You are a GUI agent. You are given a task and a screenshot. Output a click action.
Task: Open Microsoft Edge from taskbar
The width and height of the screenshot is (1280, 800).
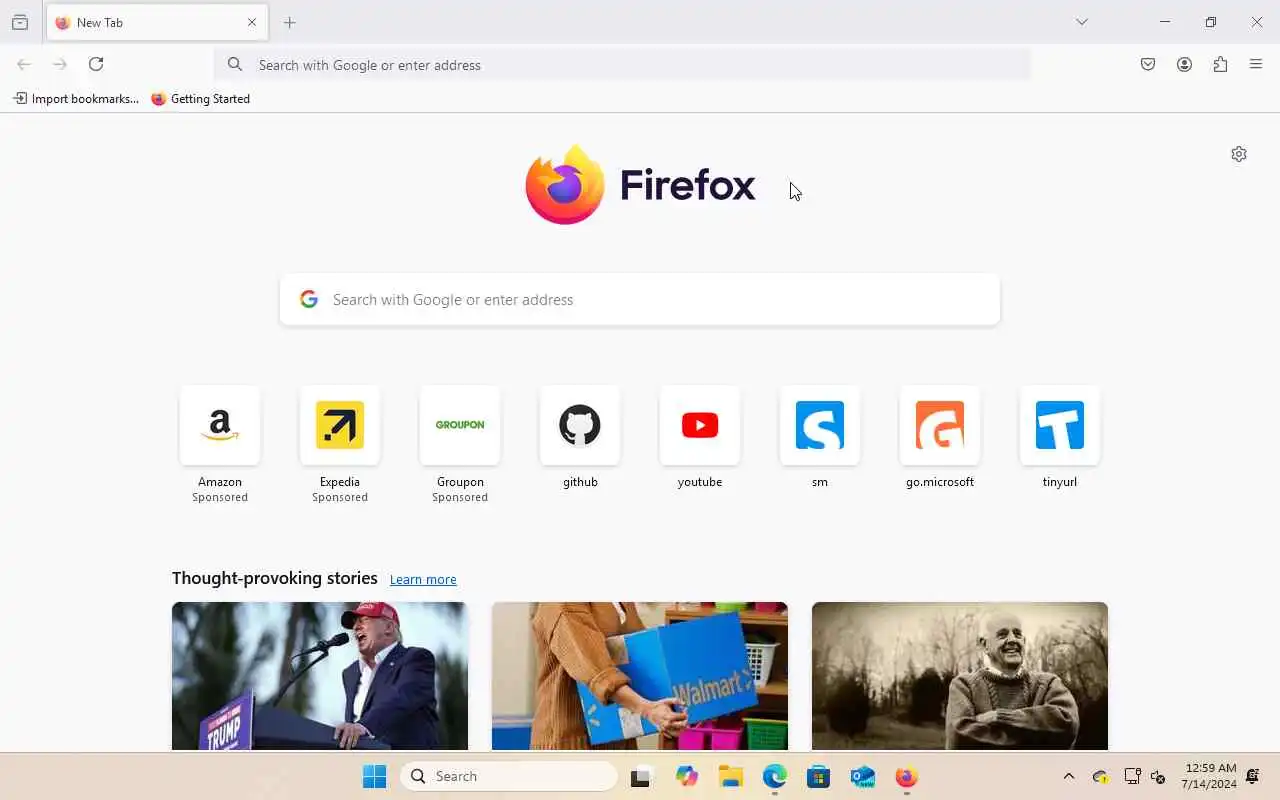pos(775,777)
